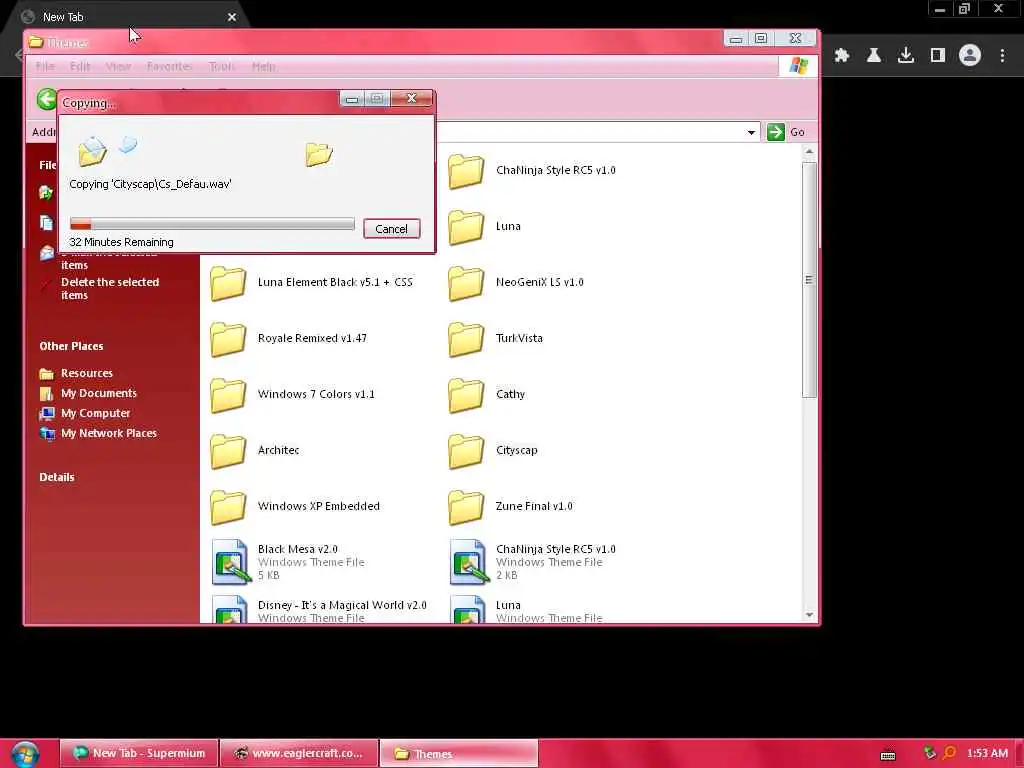Select the ChaNinja Style RC5 v1.0 folder icon
The height and width of the screenshot is (768, 1024).
click(x=466, y=172)
